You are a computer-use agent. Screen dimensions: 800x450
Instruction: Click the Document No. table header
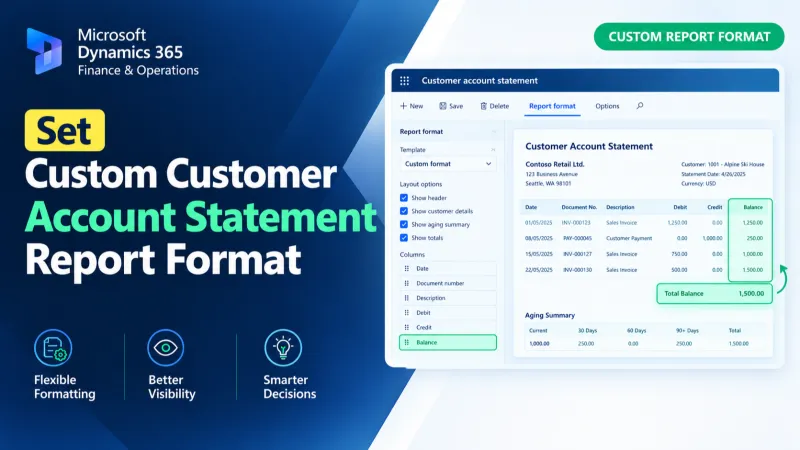[579, 207]
